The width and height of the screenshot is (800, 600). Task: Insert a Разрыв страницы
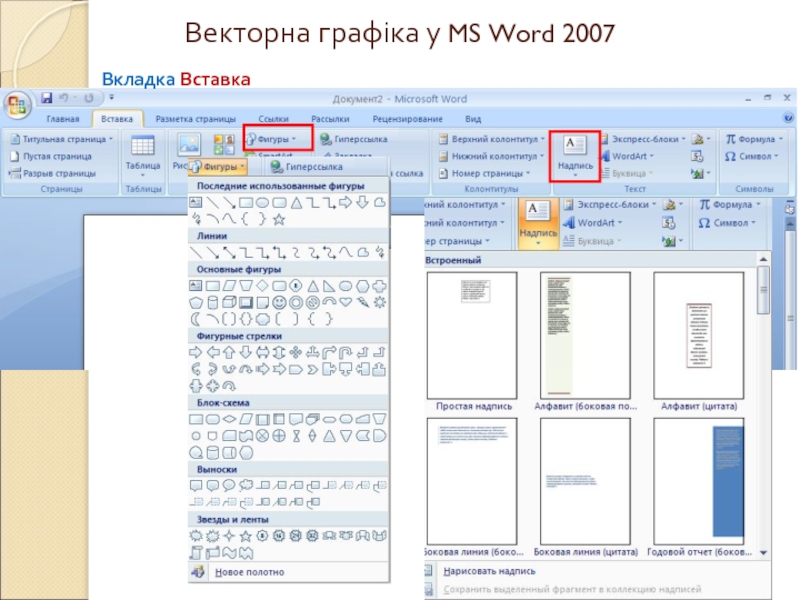point(53,173)
